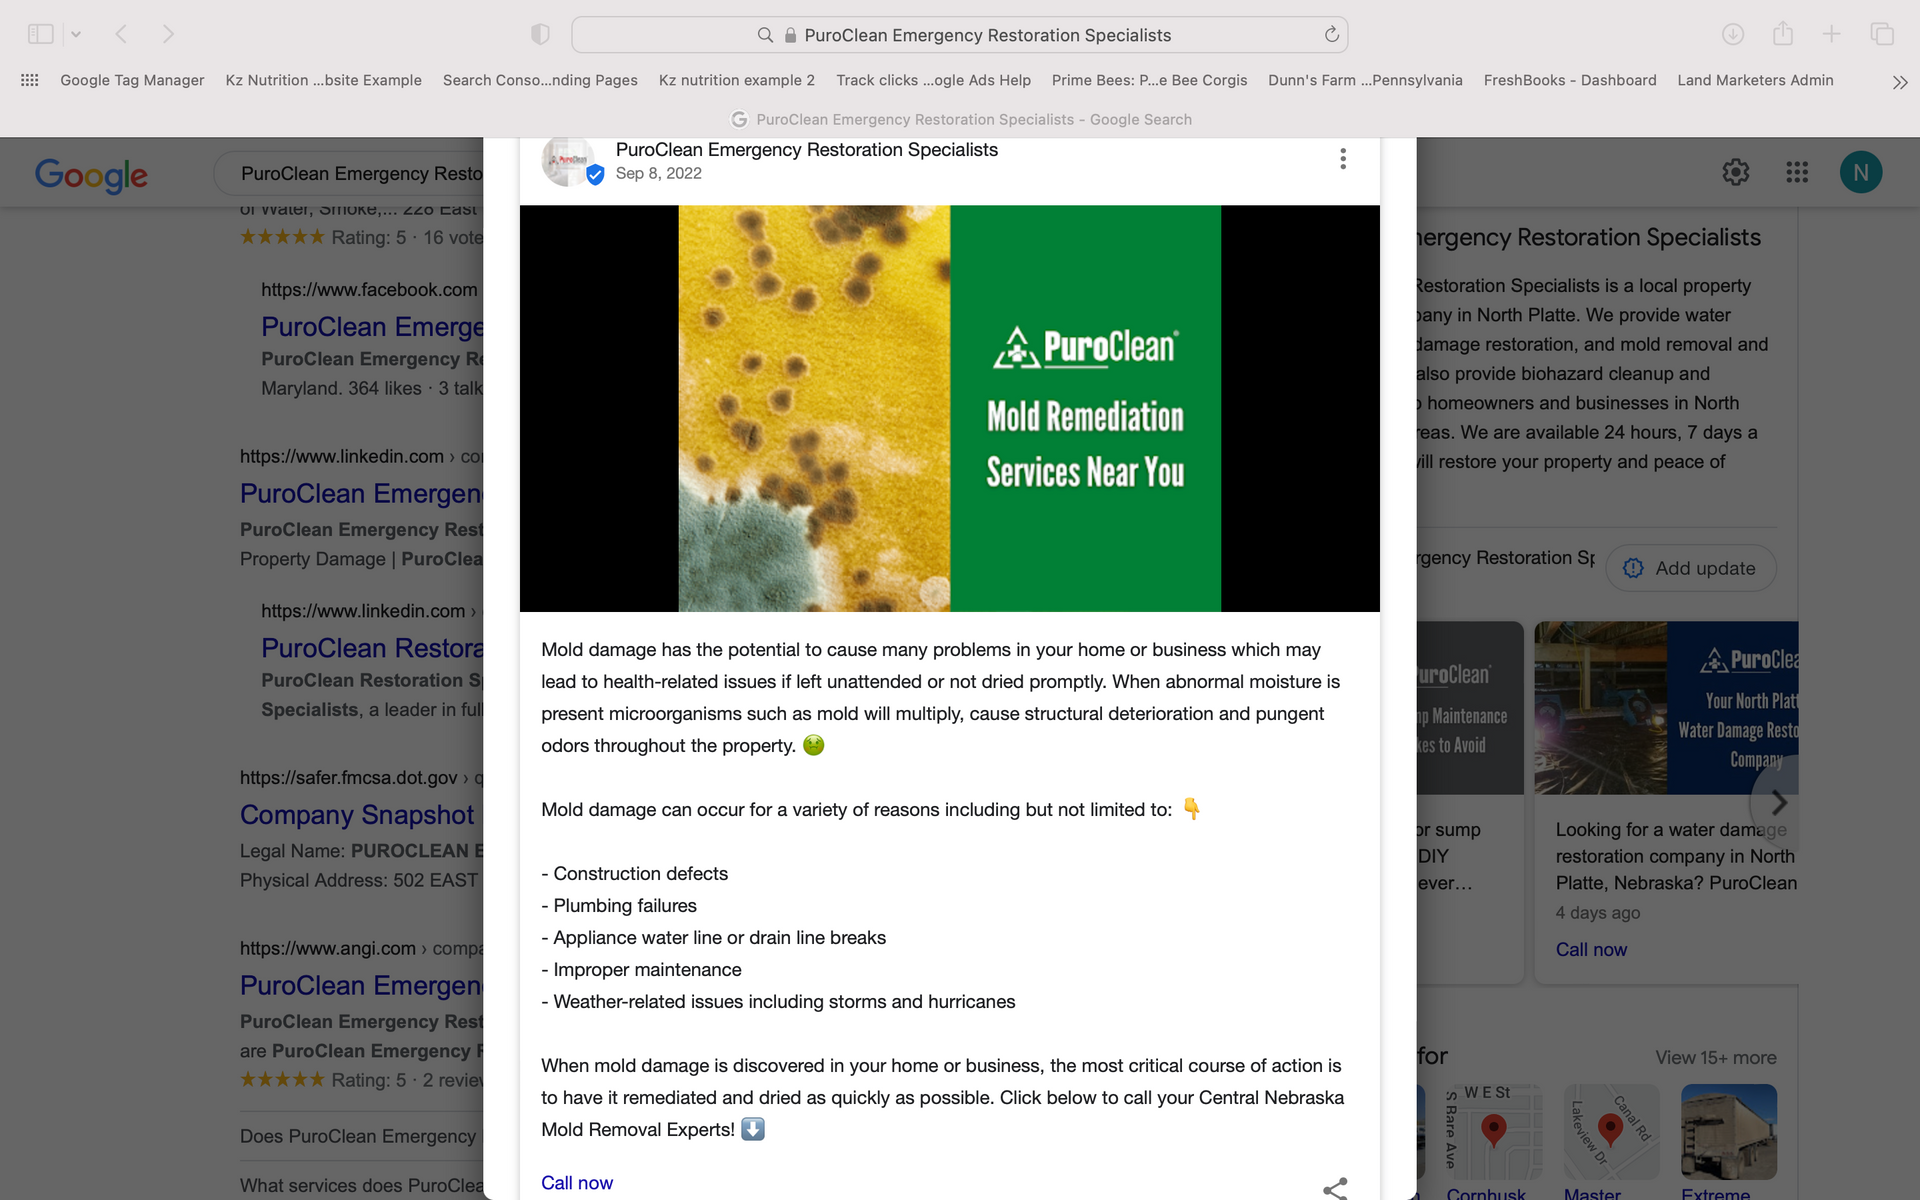Expand hidden bookmarks with double chevron
1920x1200 pixels.
(x=1899, y=82)
